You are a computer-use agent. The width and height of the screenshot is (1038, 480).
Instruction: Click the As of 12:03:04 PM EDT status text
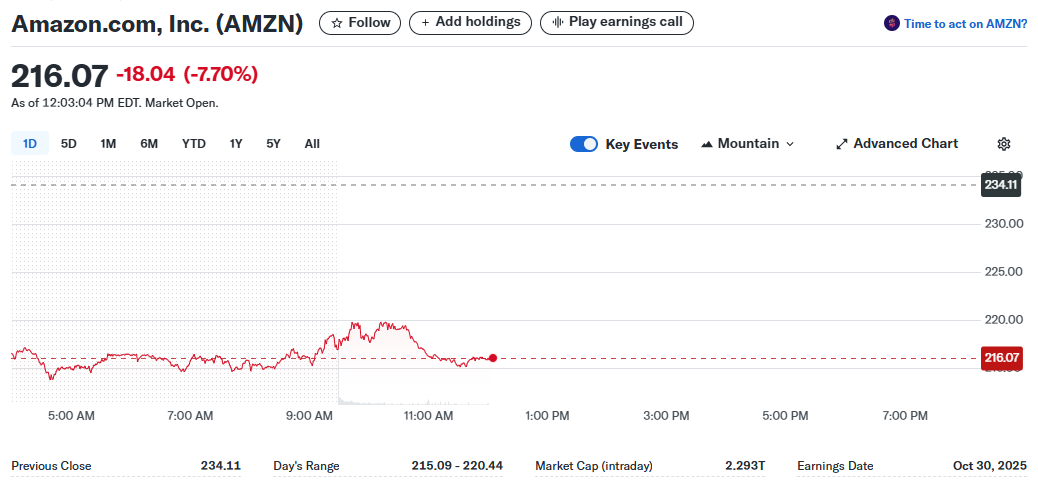pyautogui.click(x=115, y=103)
